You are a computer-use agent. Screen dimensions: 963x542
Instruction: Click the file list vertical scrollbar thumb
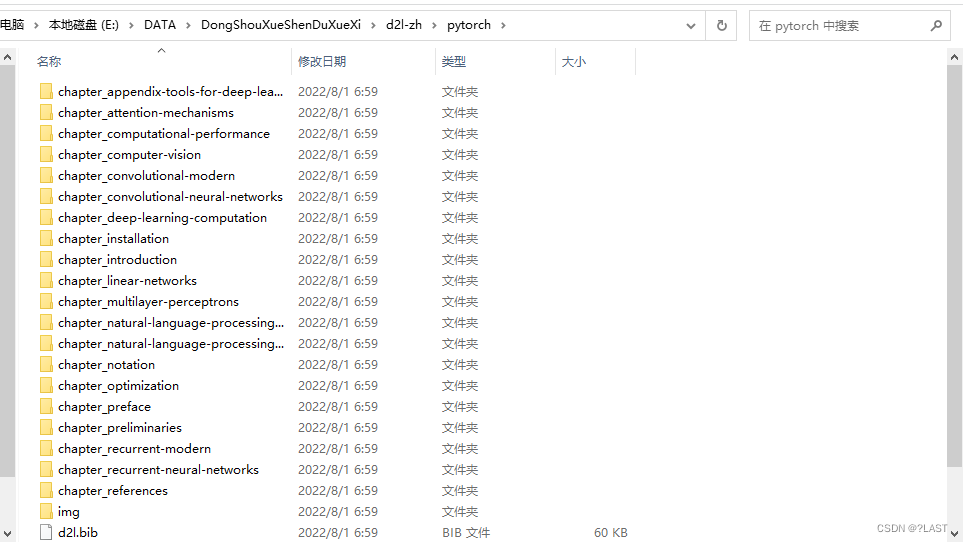point(954,265)
